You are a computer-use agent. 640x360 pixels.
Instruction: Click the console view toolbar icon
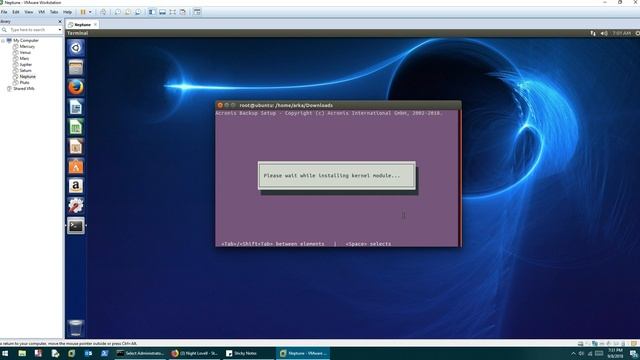[x=197, y=12]
